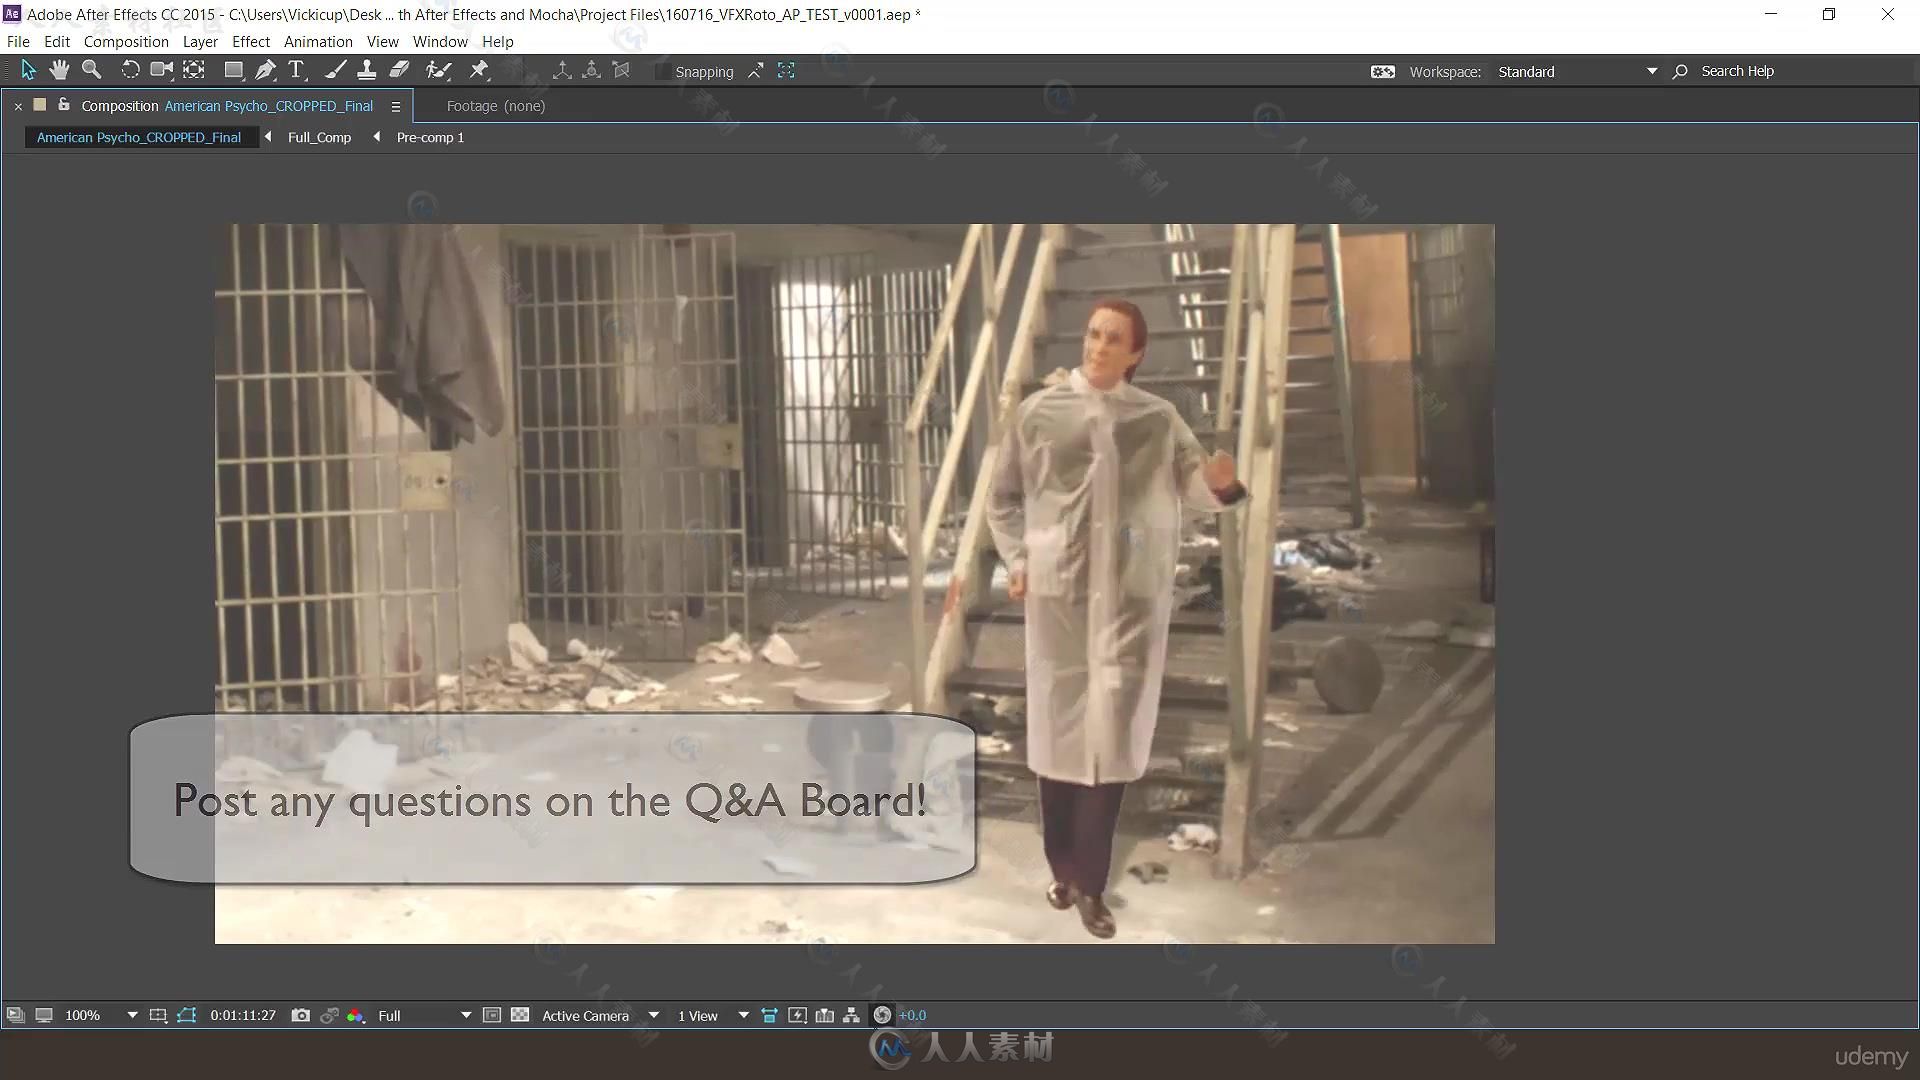The width and height of the screenshot is (1920, 1080).
Task: Open the View menu
Action: [382, 41]
